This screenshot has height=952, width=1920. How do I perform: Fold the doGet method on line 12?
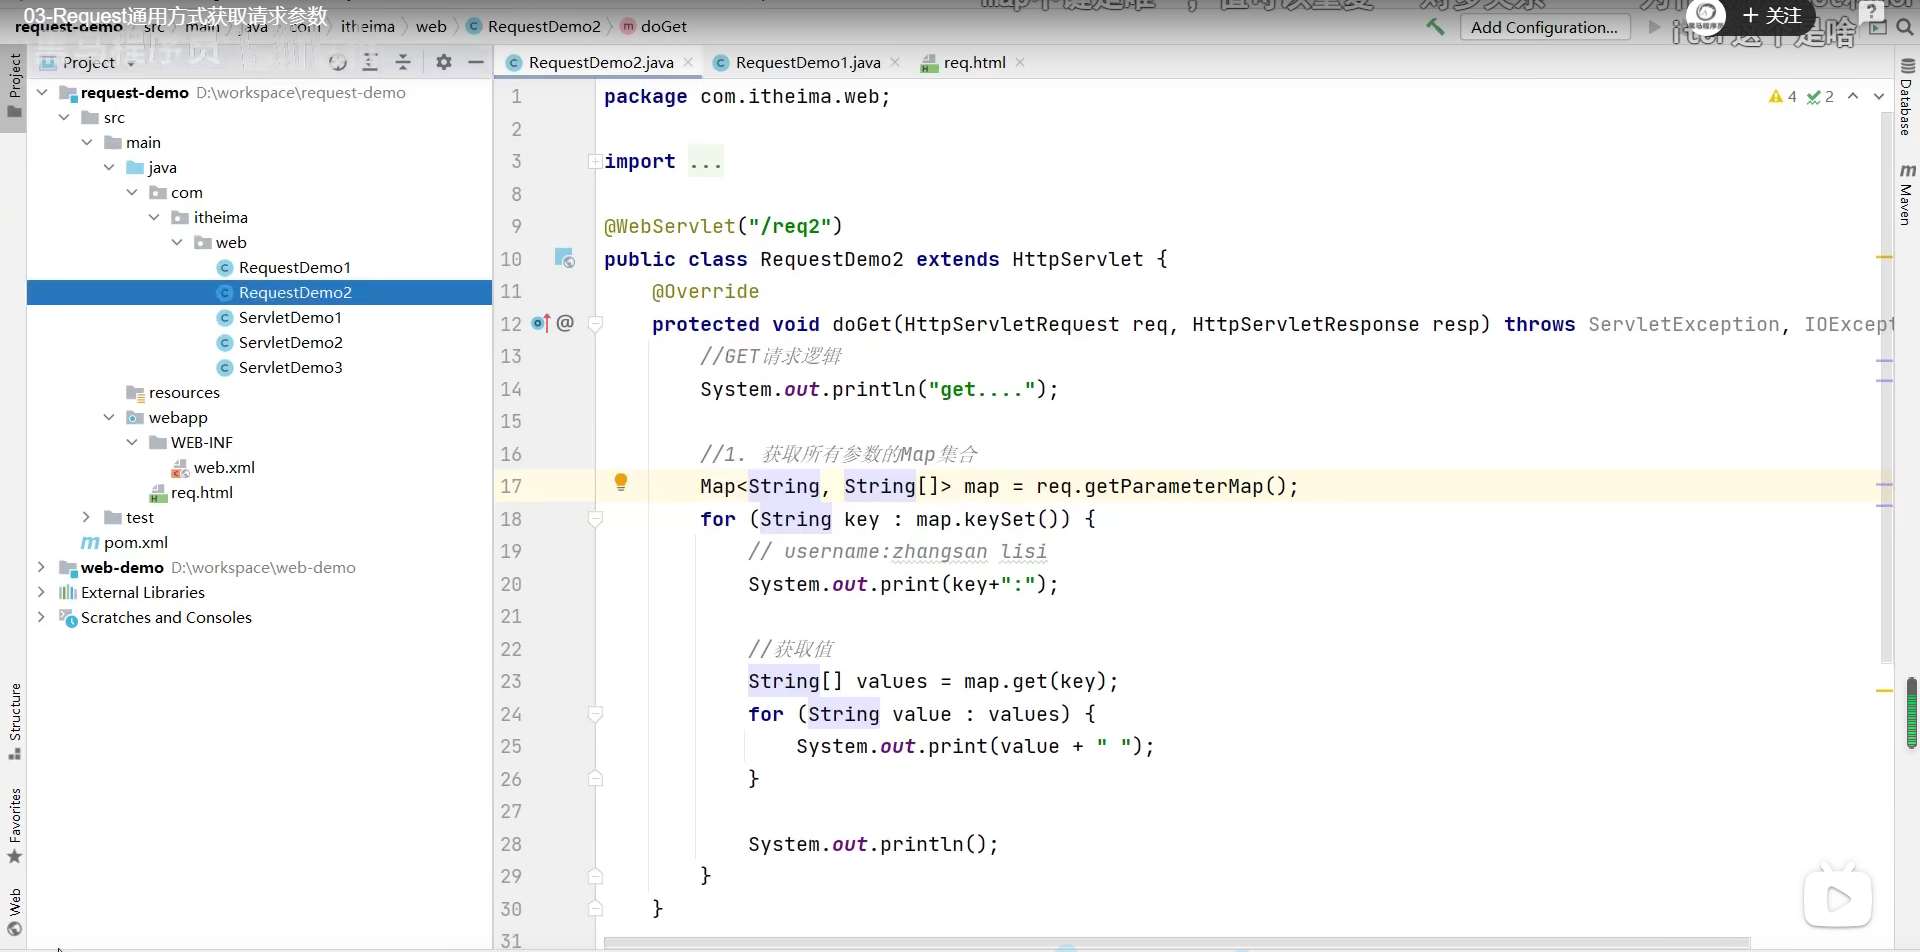coord(595,324)
